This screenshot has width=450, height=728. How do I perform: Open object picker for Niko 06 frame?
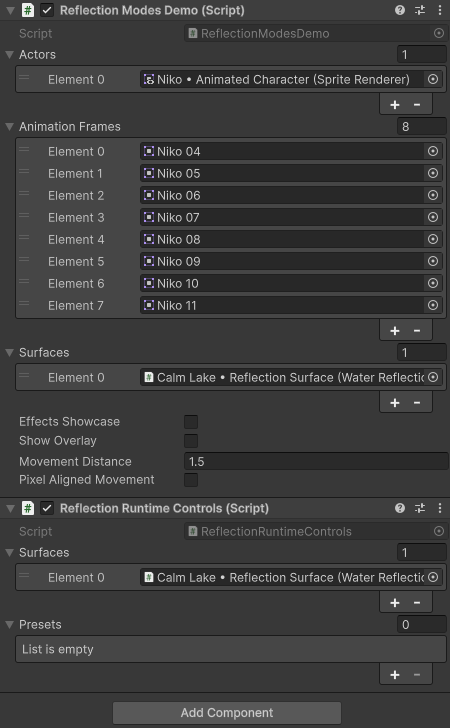(433, 195)
